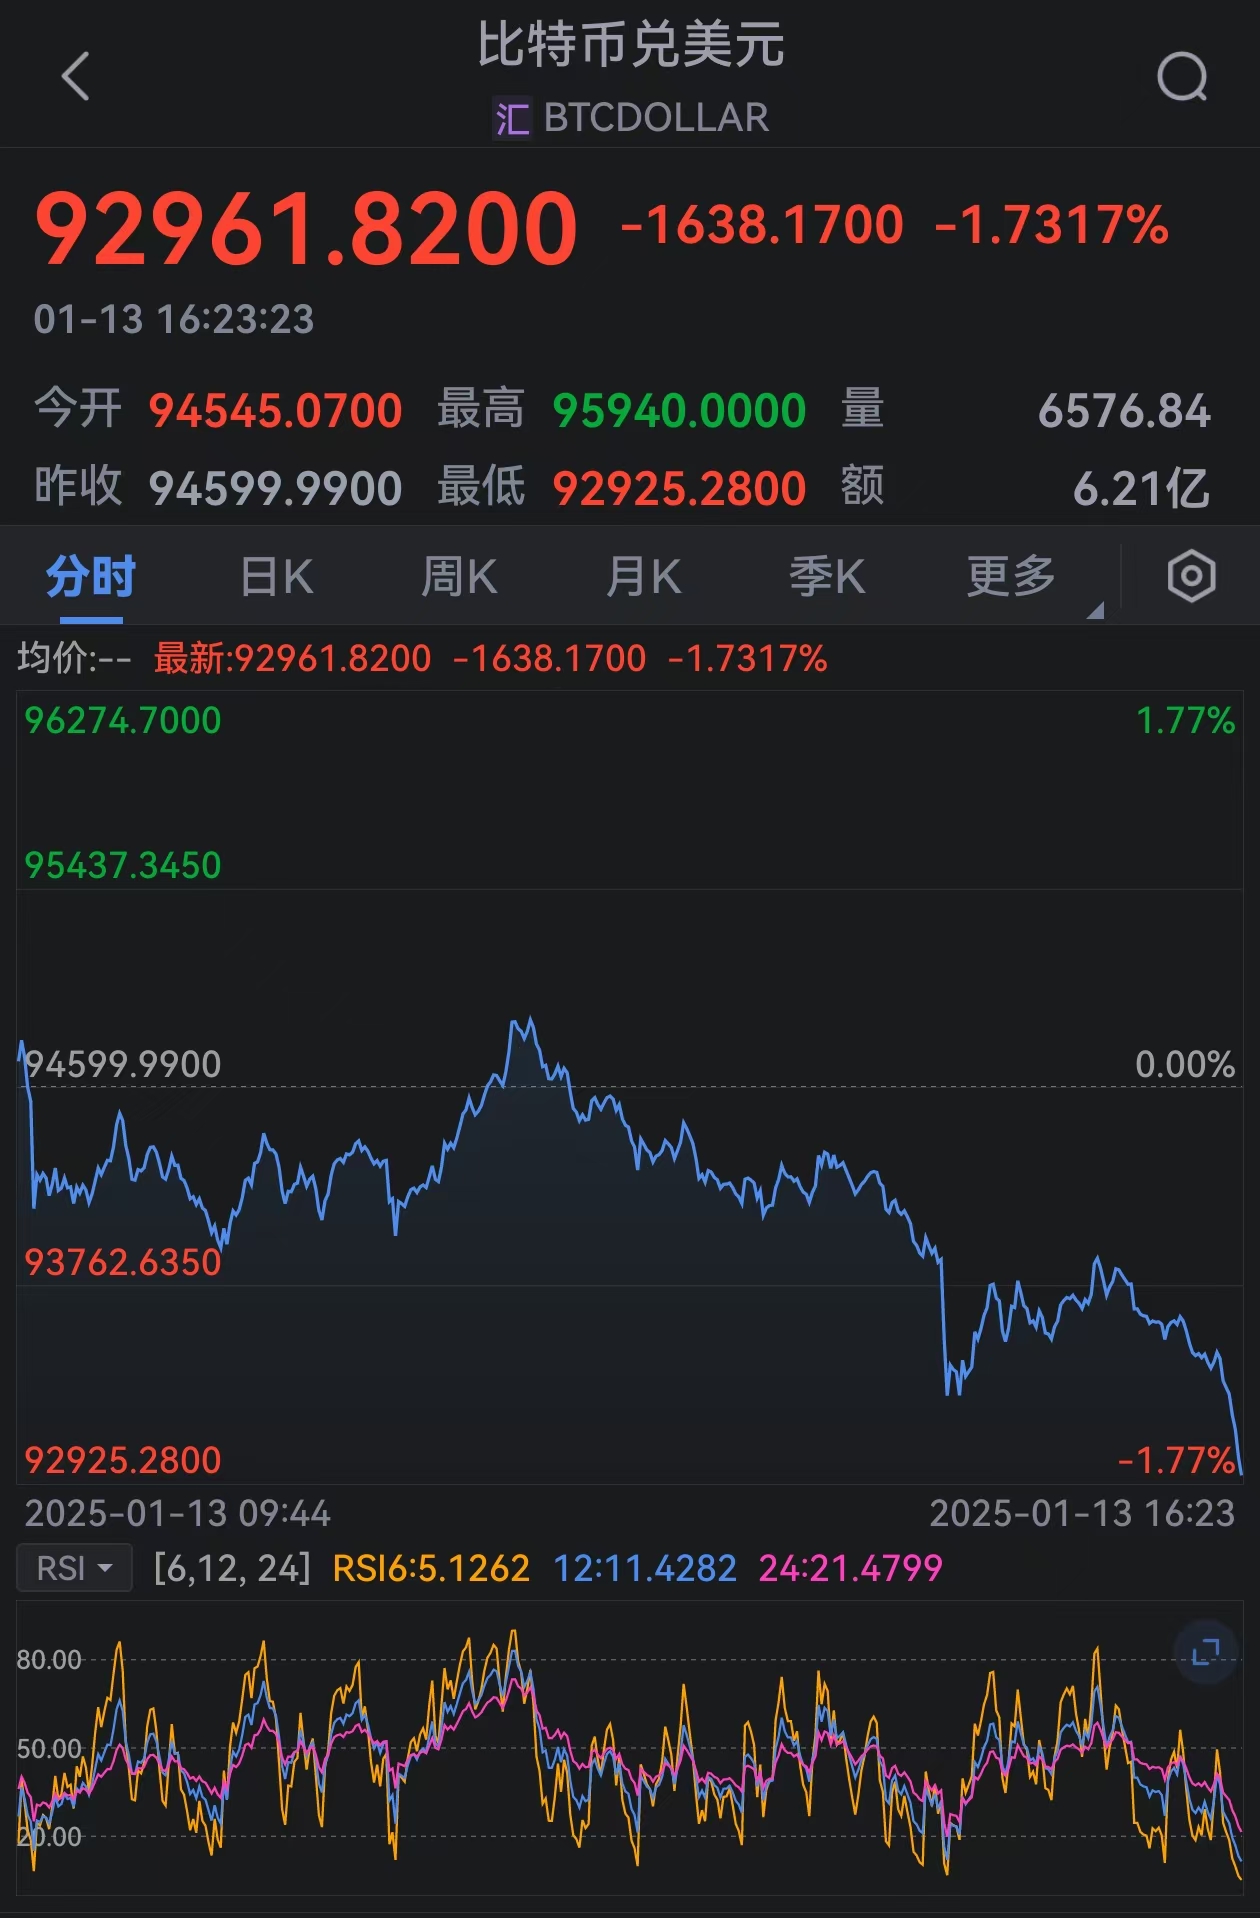Switch to 日K daily chart tab
This screenshot has height=1918, width=1260.
click(277, 577)
